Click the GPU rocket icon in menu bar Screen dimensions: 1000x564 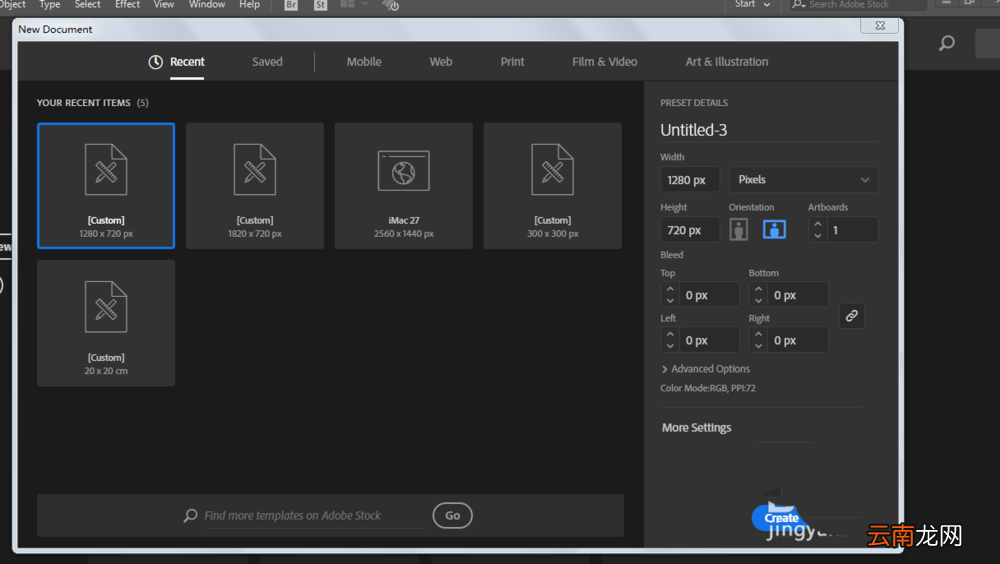click(390, 5)
